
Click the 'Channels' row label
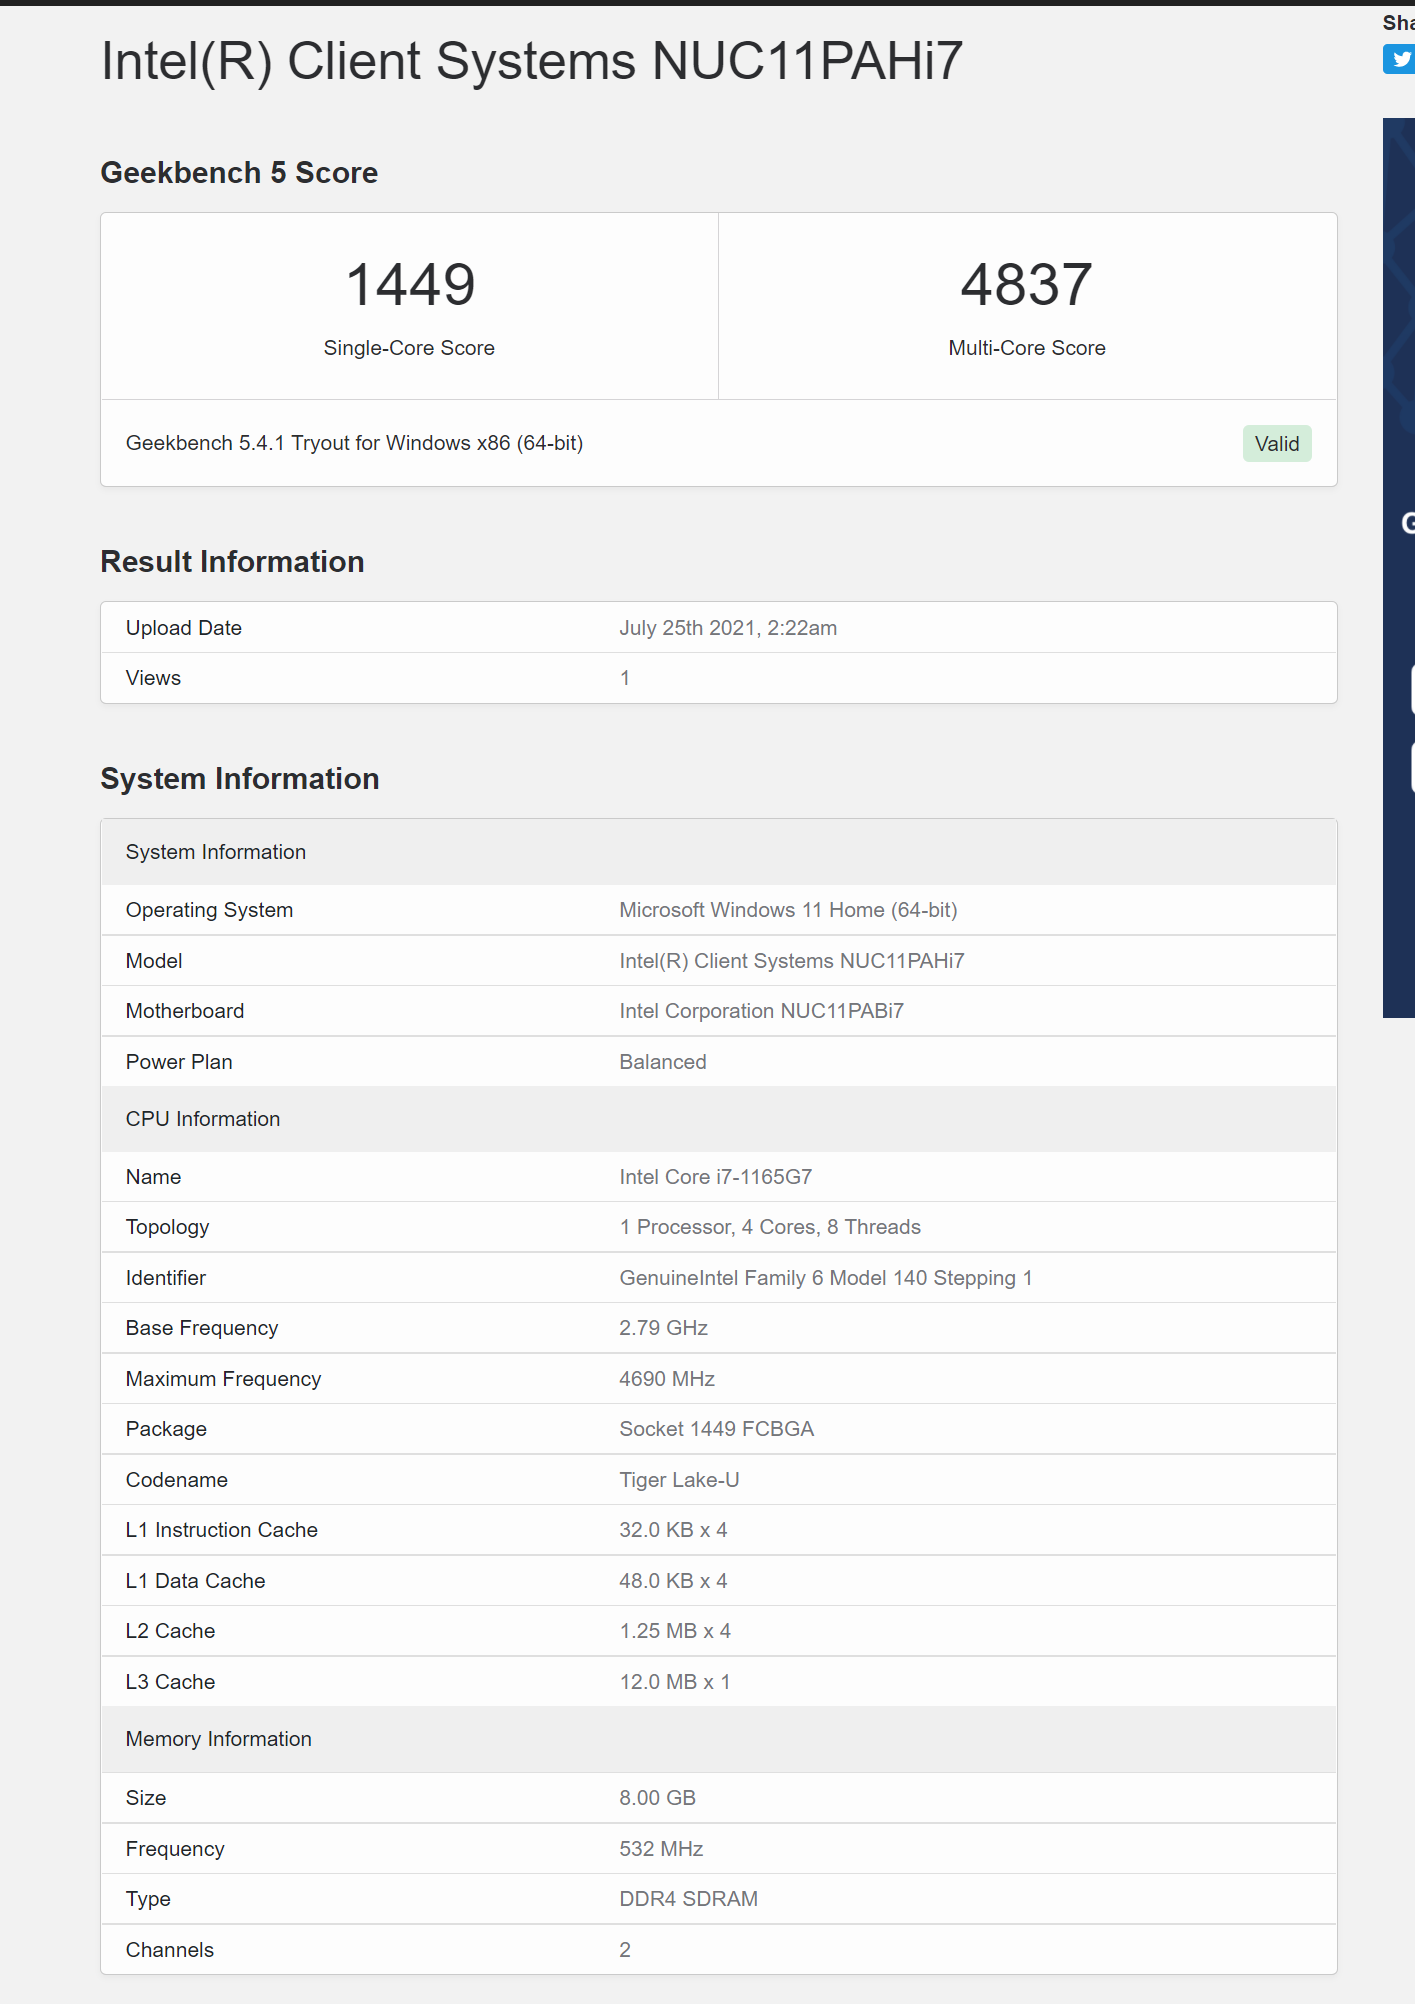[x=170, y=1950]
